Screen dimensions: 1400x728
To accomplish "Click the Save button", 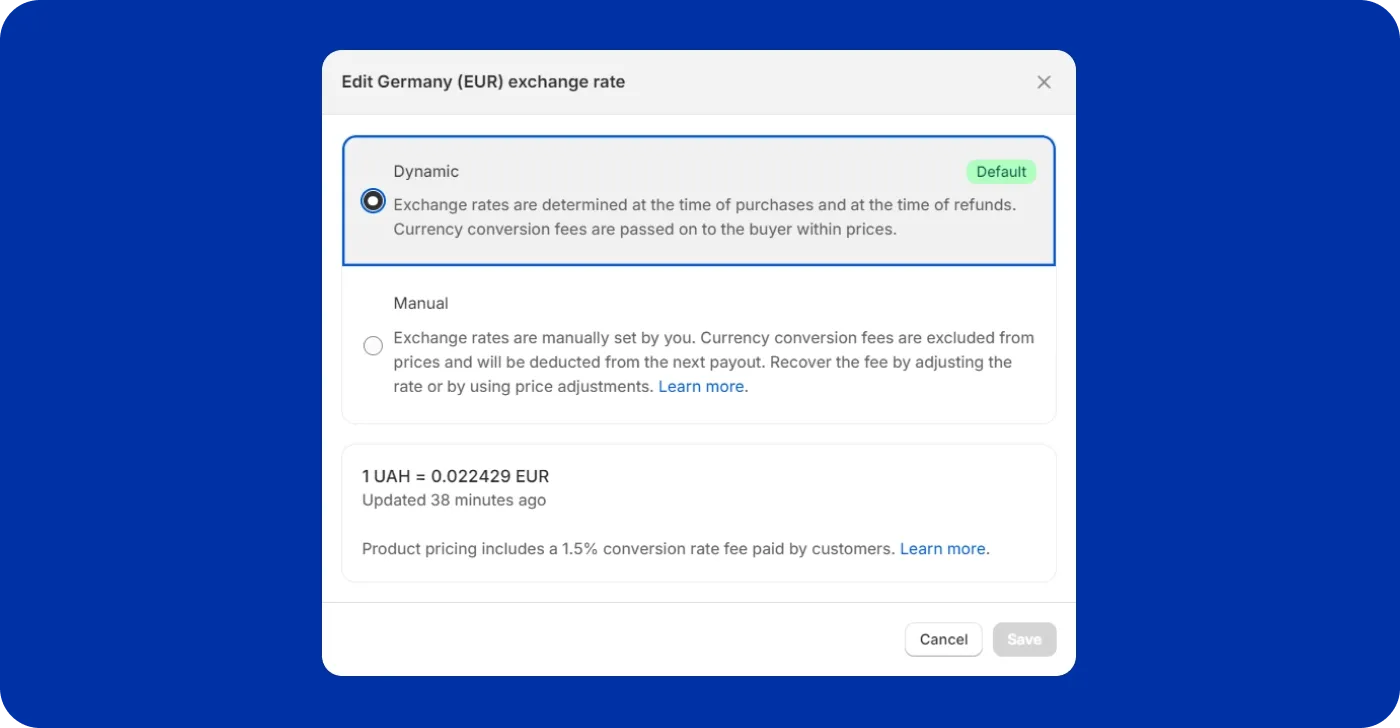I will (1024, 639).
